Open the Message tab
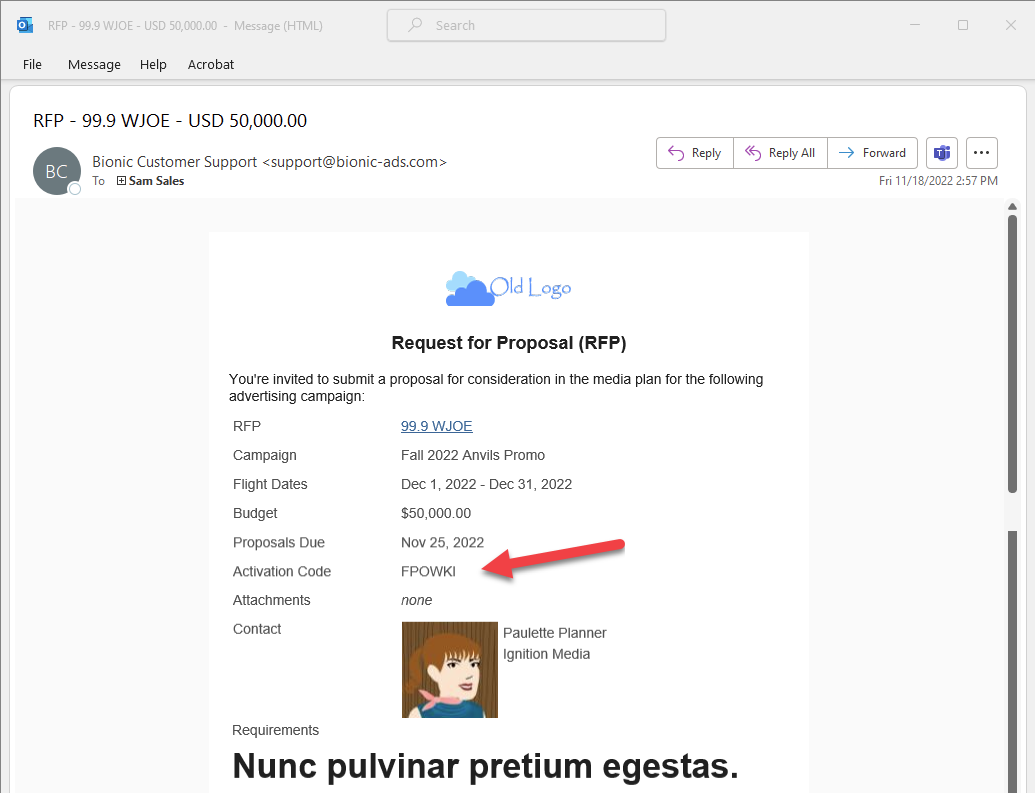The width and height of the screenshot is (1035, 793). point(94,64)
